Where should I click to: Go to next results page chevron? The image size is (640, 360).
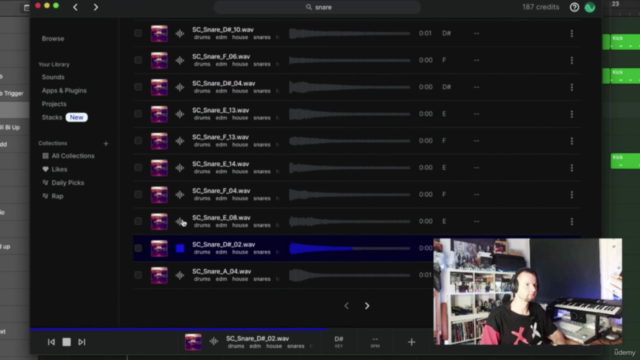[x=367, y=306]
